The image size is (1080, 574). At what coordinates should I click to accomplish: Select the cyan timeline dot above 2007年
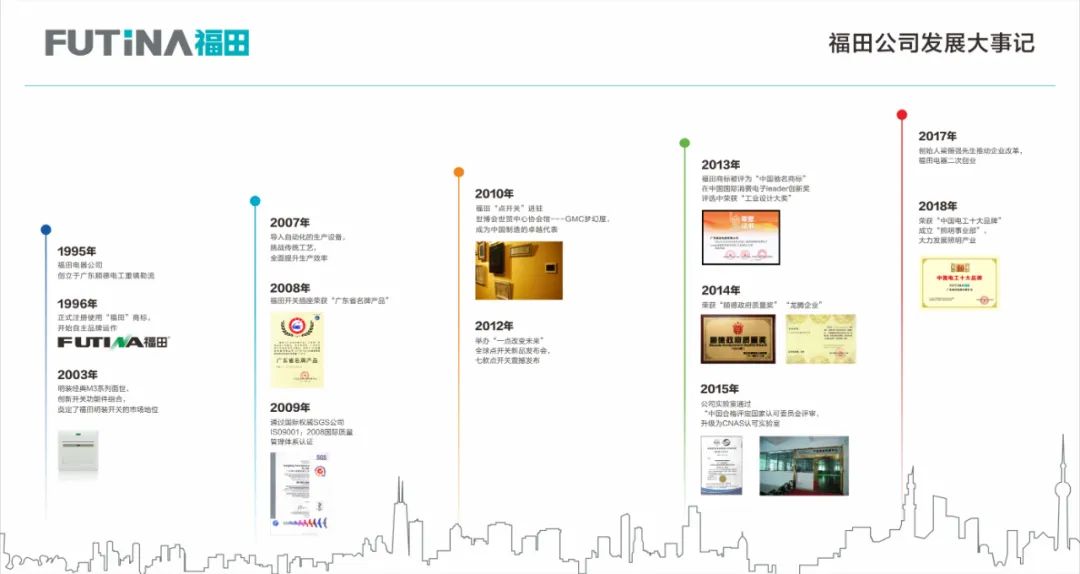pos(255,201)
